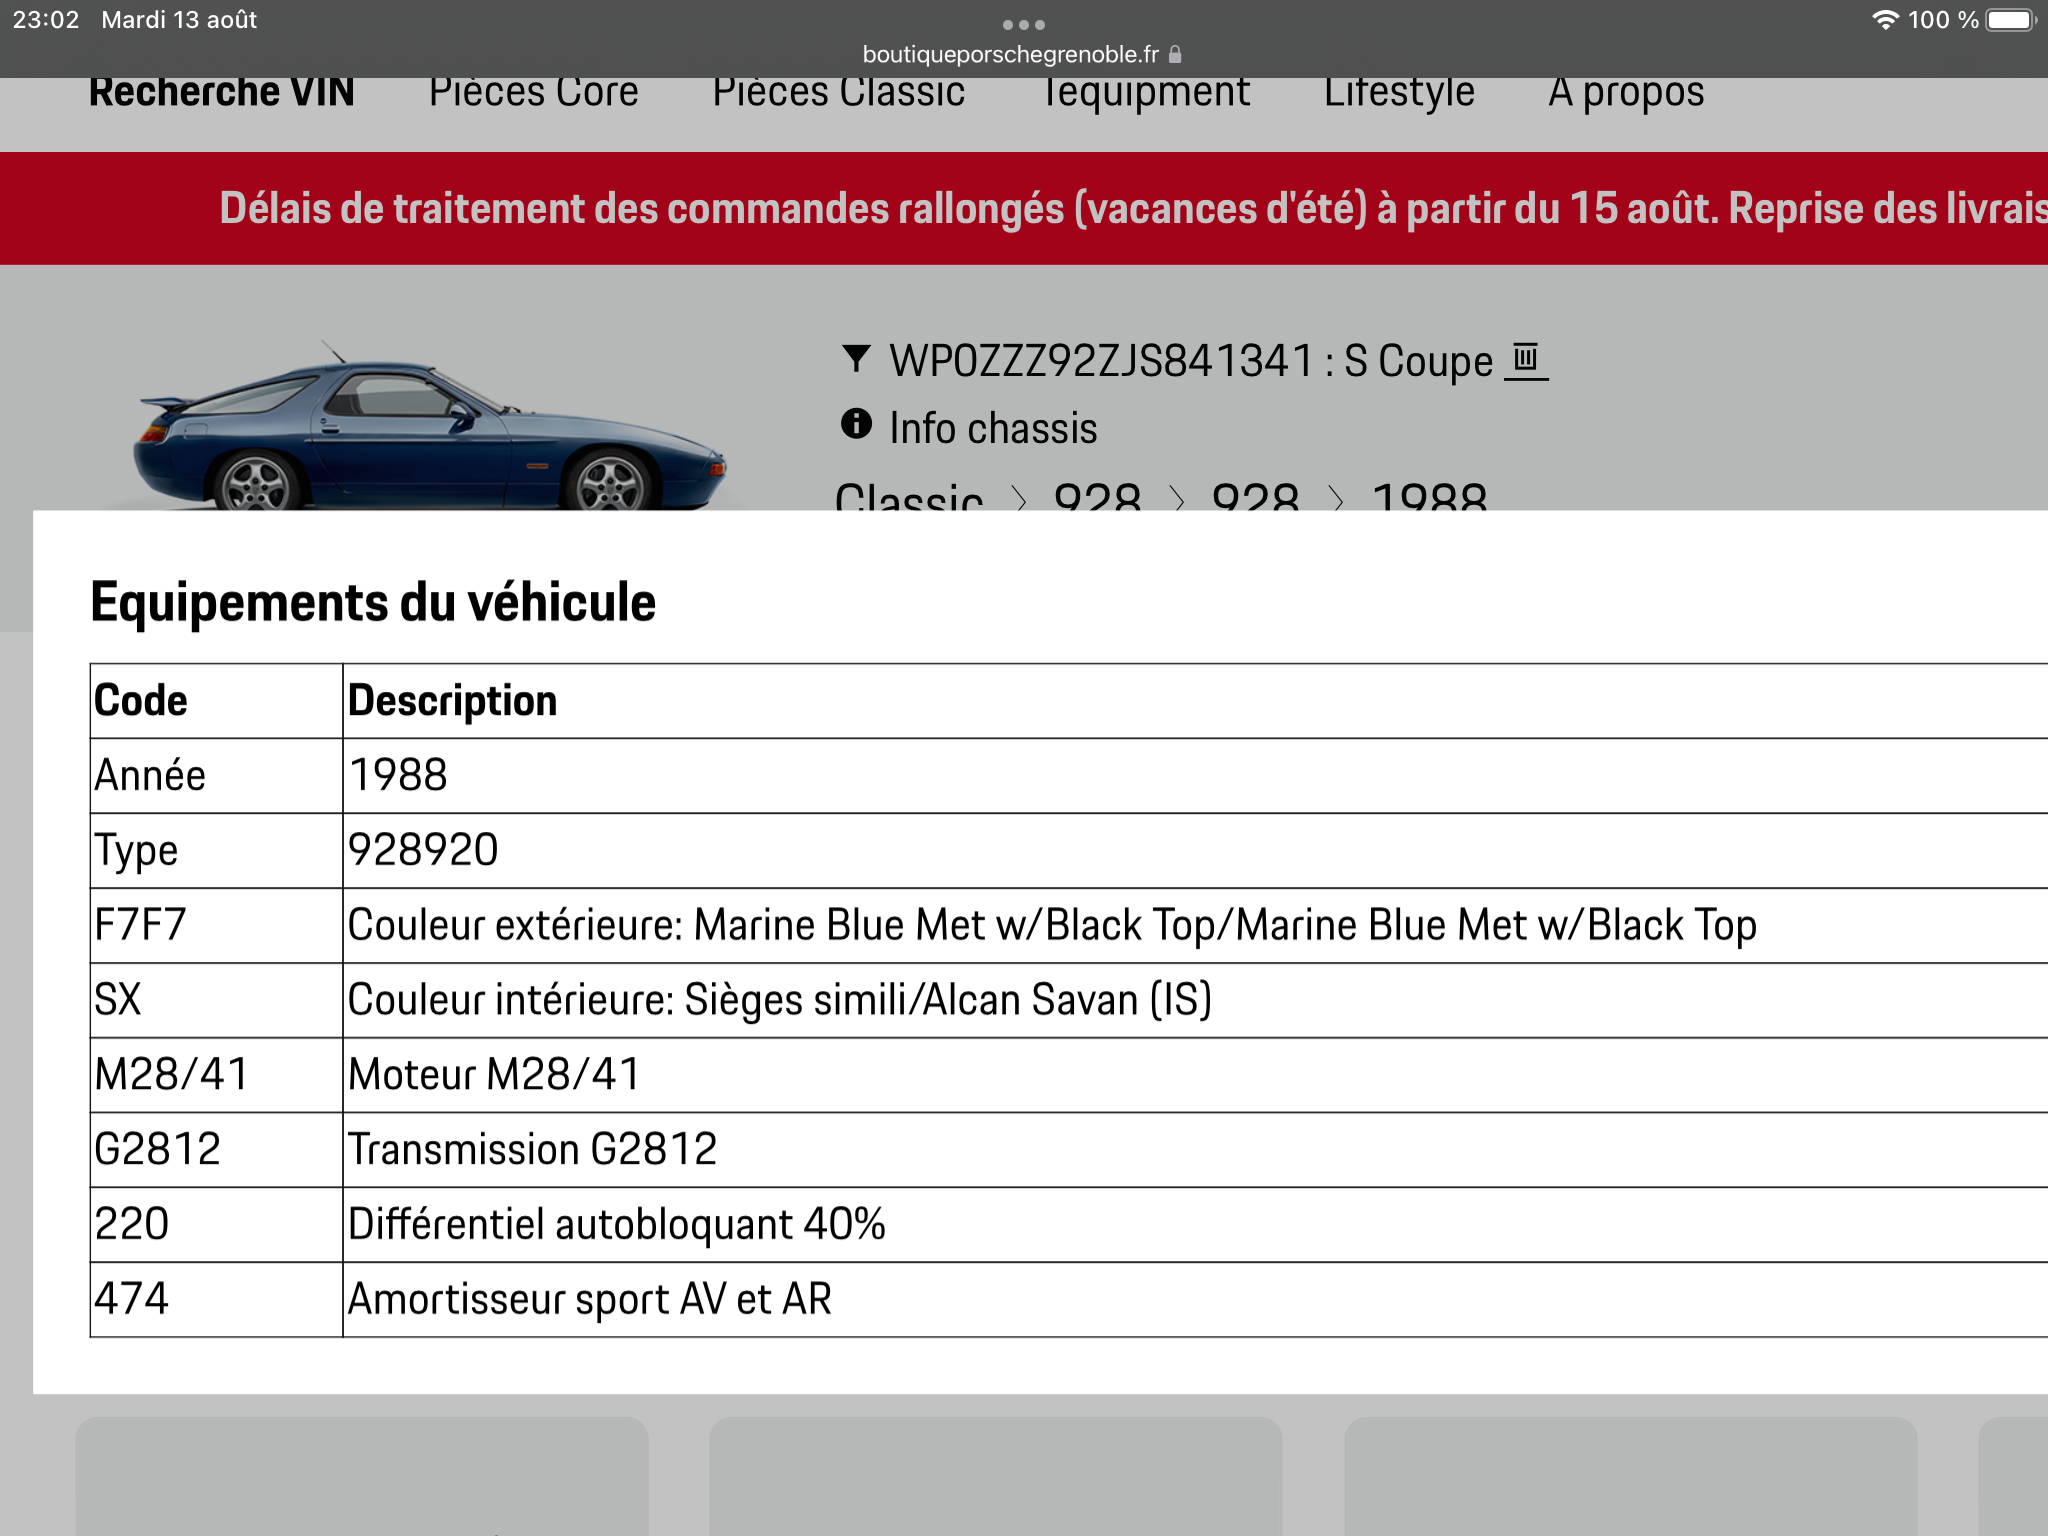This screenshot has width=2048, height=1536.
Task: Click the Amortisseur sport AV et AR description
Action: 590,1299
